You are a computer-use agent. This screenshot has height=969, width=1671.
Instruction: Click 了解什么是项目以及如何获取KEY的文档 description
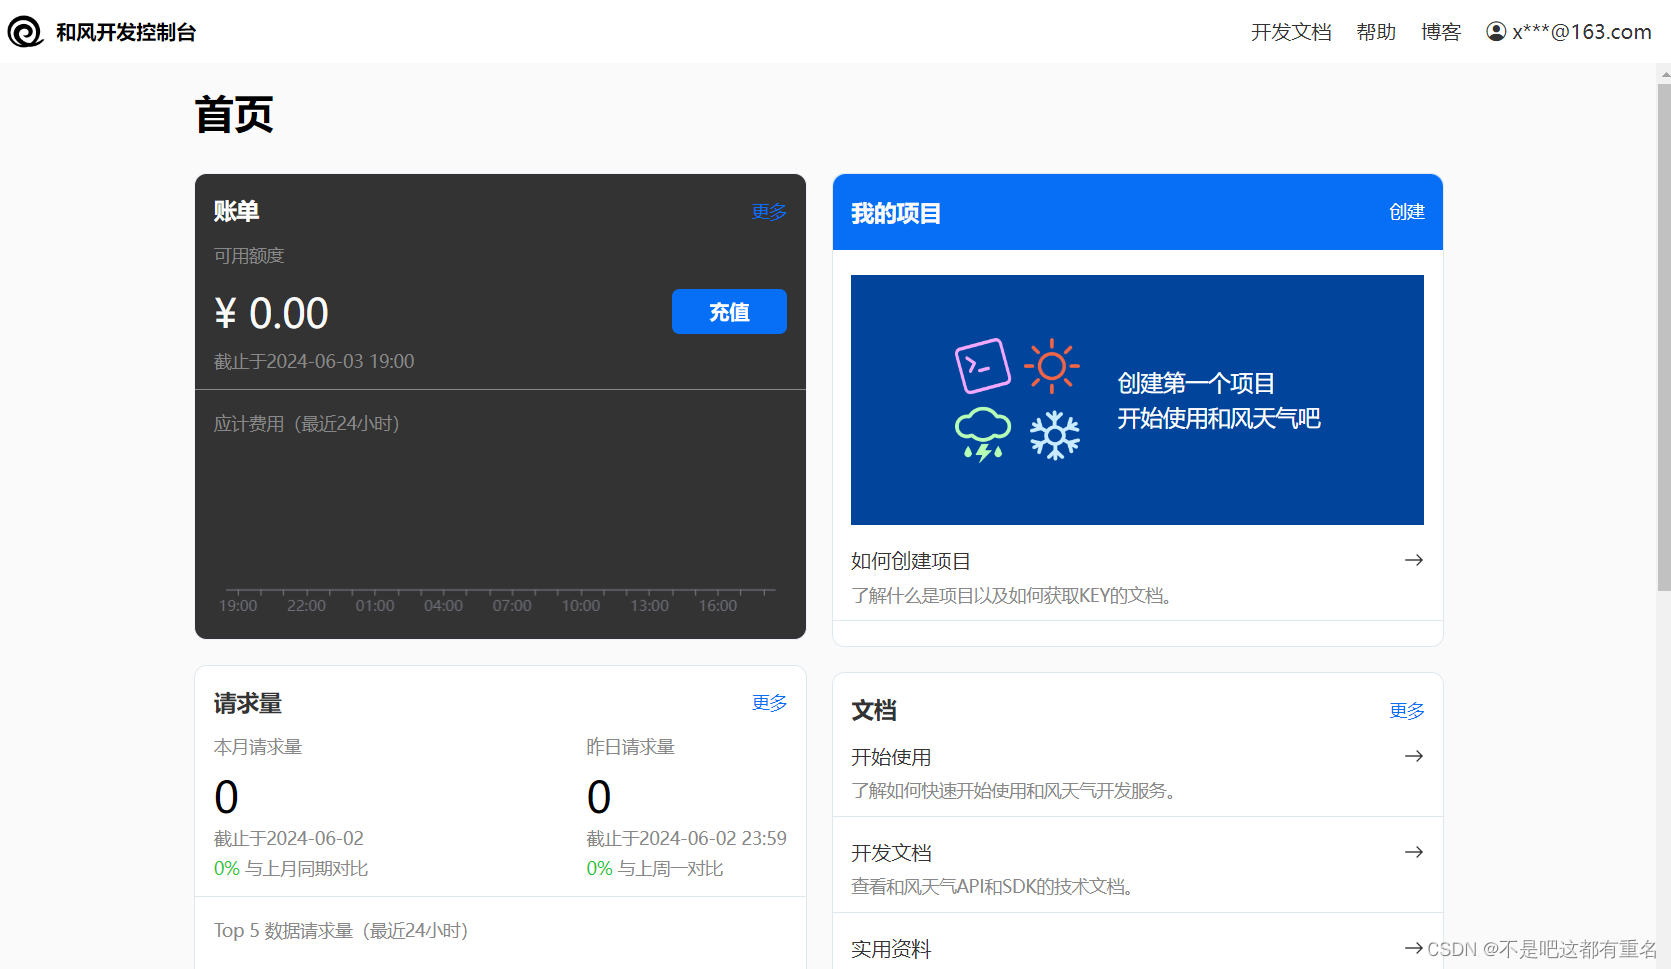pos(1015,596)
